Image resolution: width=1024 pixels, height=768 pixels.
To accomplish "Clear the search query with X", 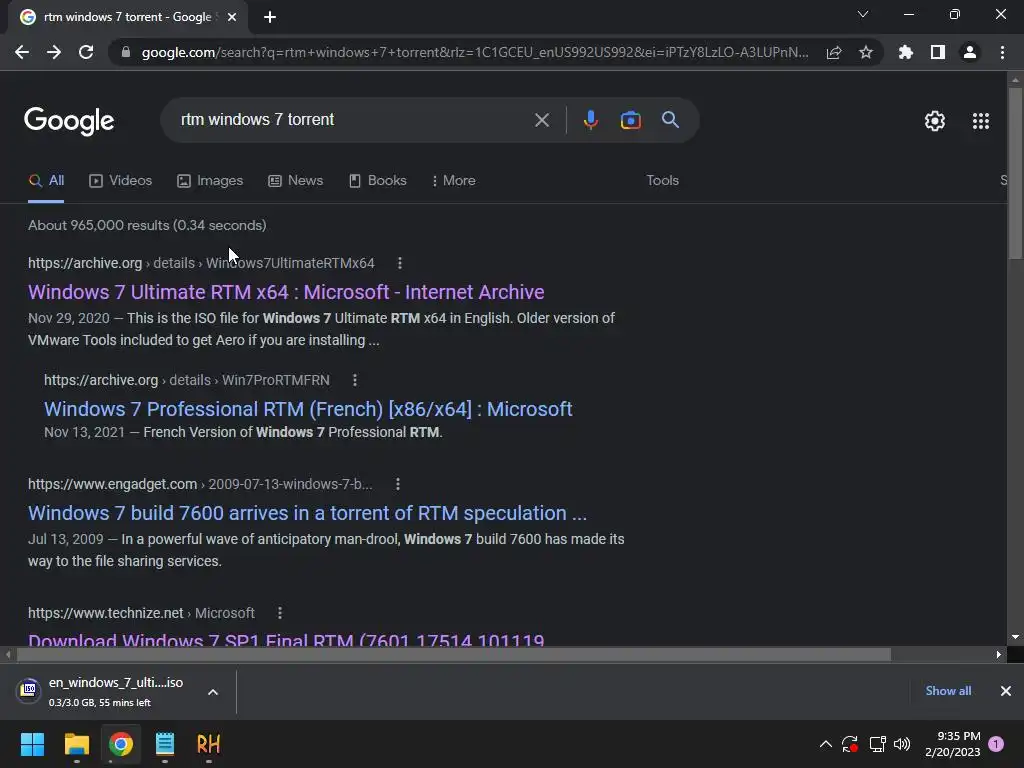I will pos(542,120).
